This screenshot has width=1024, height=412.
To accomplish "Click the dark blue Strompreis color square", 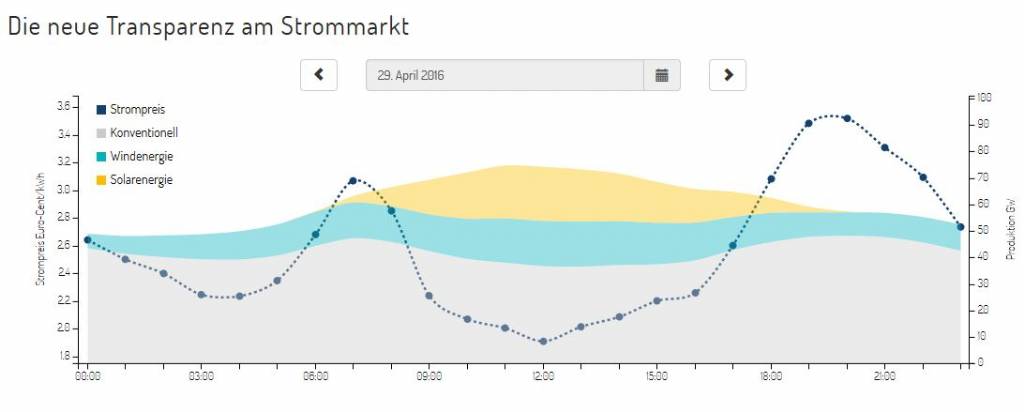I will click(101, 109).
